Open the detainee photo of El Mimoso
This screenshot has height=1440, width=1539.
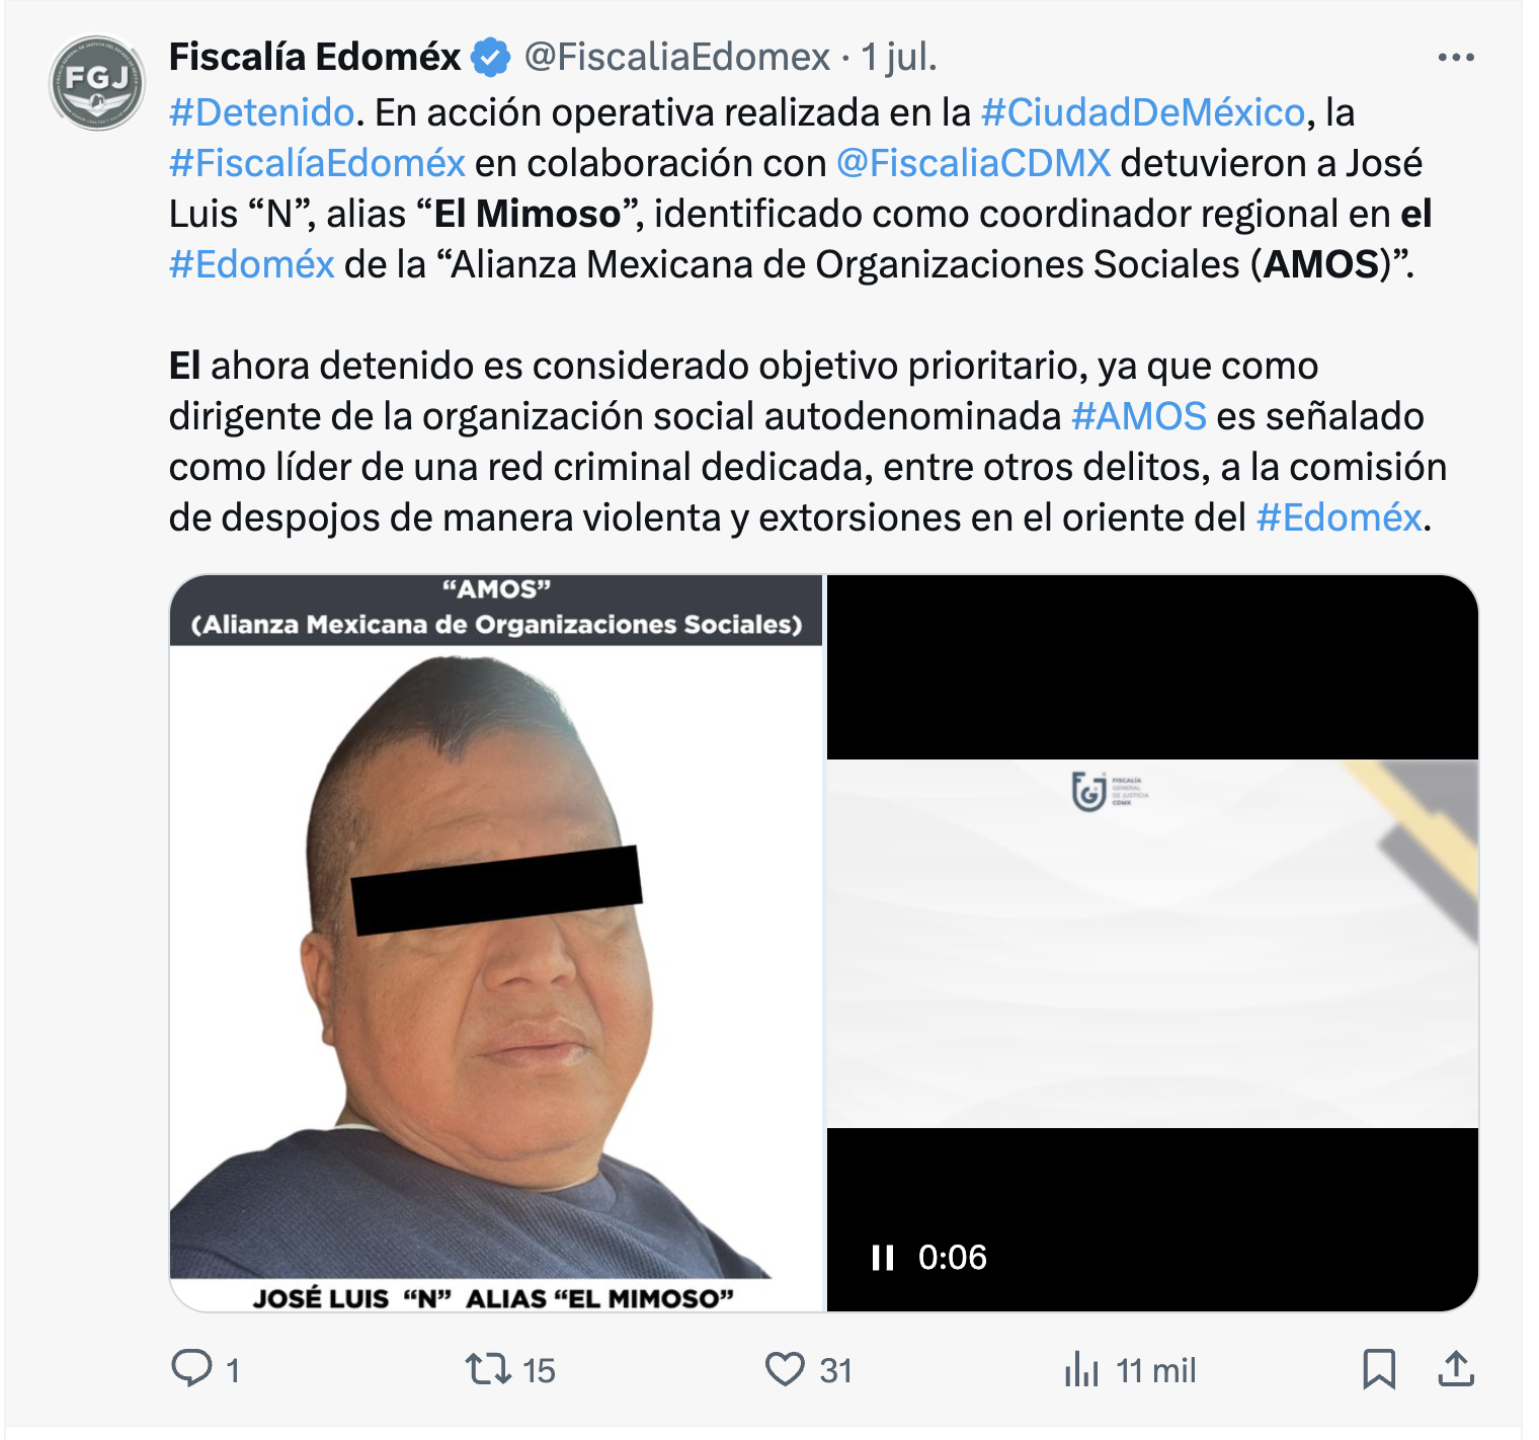496,943
